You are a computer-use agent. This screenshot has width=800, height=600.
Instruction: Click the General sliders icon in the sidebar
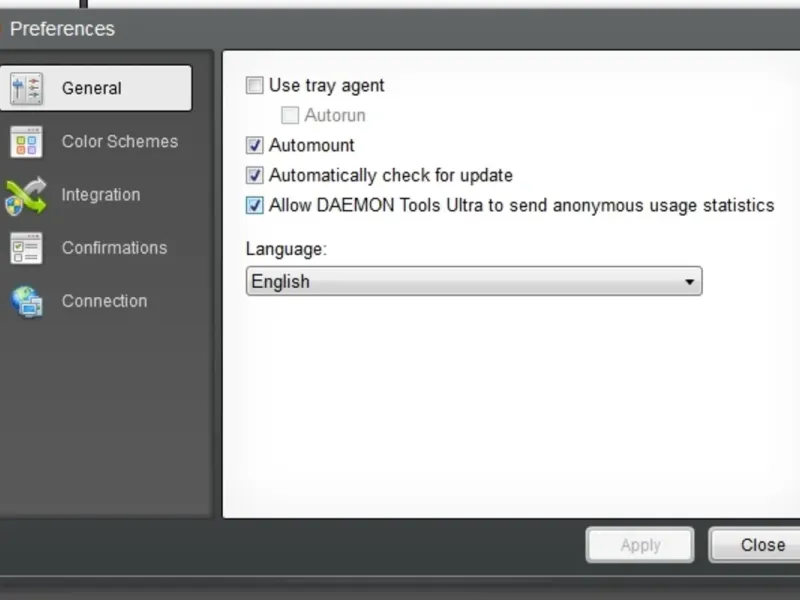coord(26,89)
